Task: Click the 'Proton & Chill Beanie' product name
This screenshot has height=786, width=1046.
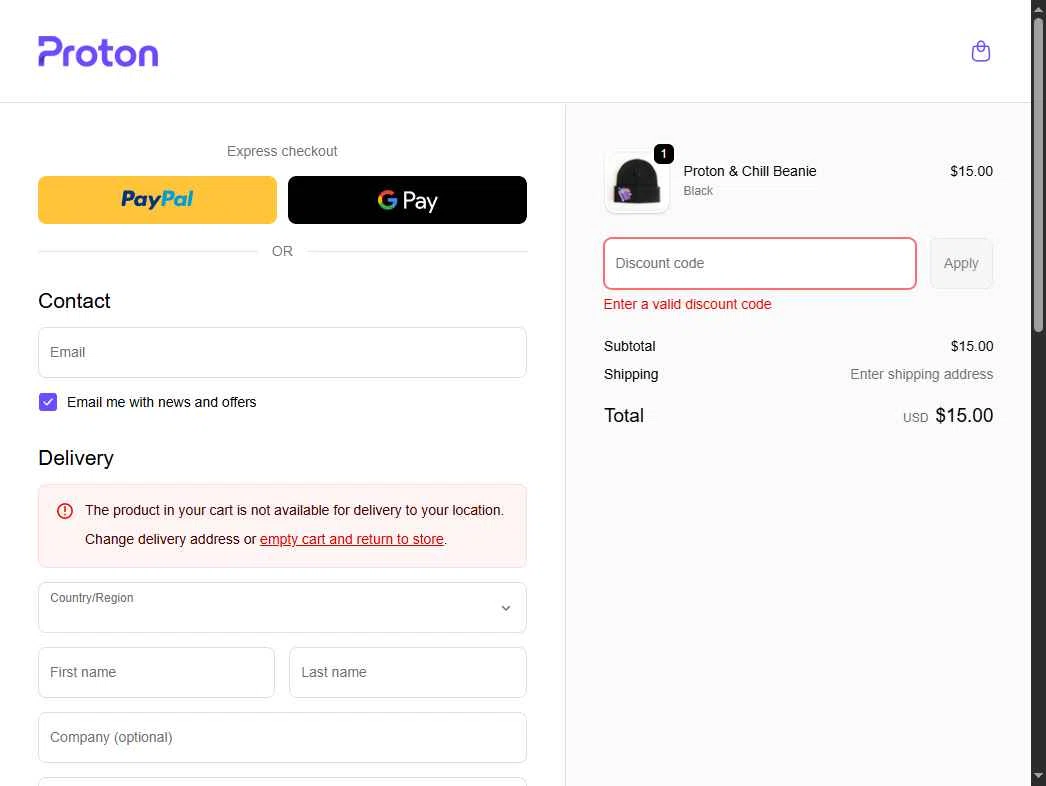Action: (x=749, y=171)
